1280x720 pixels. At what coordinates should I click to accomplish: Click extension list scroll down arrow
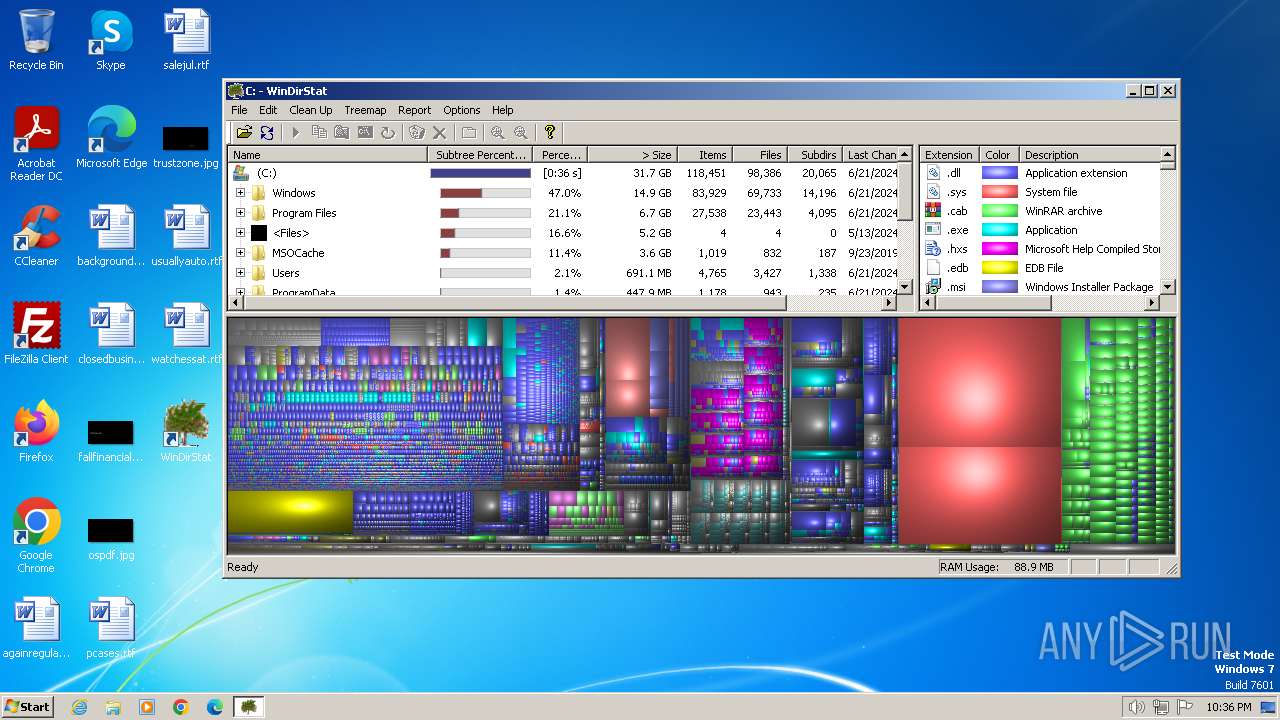point(1166,287)
